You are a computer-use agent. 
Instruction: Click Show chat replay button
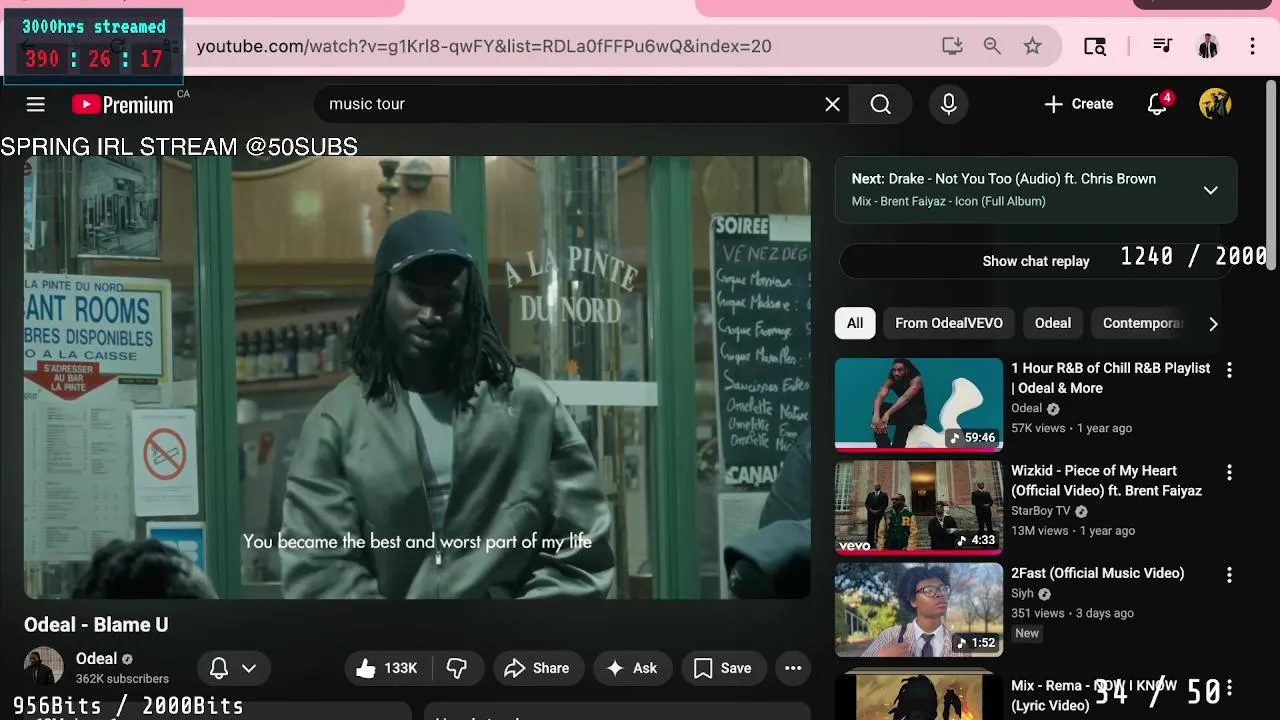tap(1036, 261)
